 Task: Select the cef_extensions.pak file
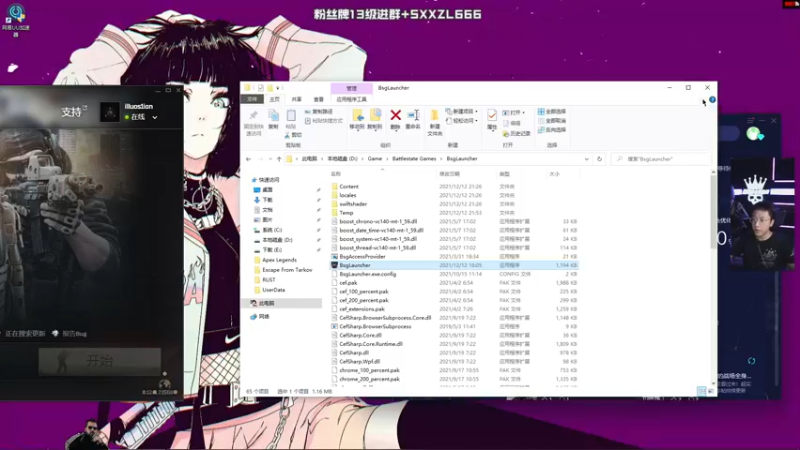pos(362,309)
